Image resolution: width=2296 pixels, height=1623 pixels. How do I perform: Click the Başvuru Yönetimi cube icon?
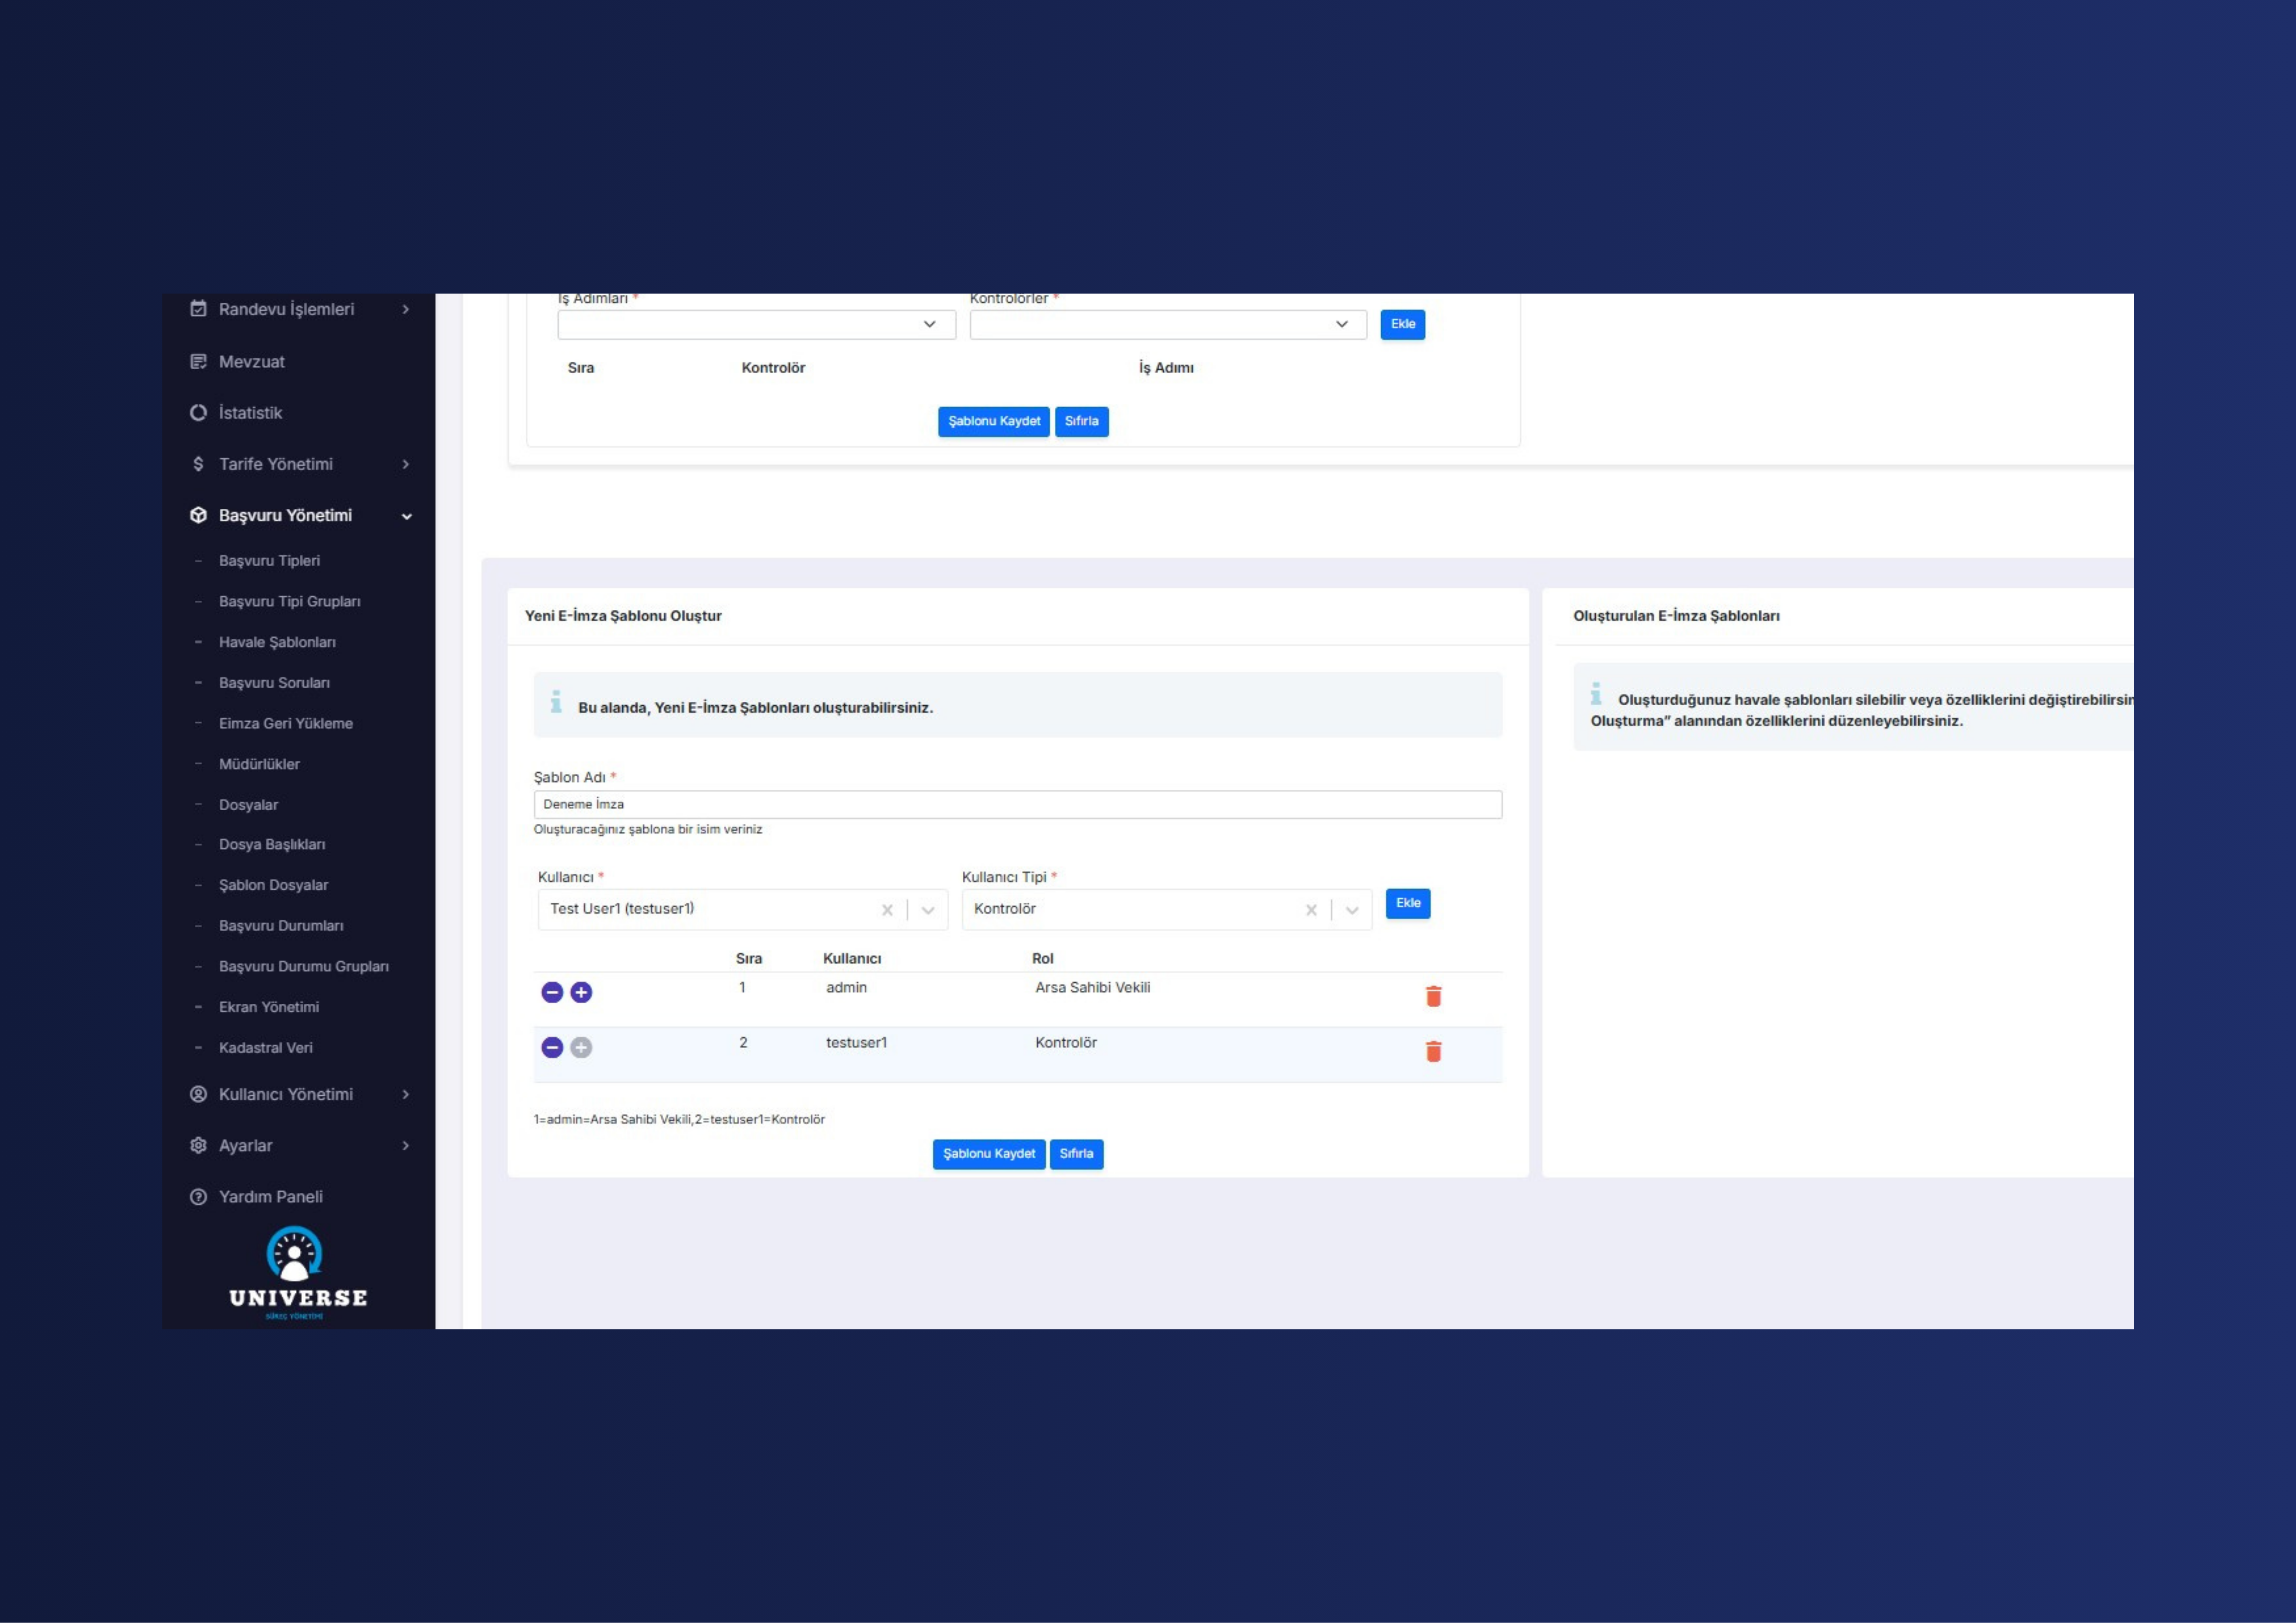pyautogui.click(x=198, y=515)
